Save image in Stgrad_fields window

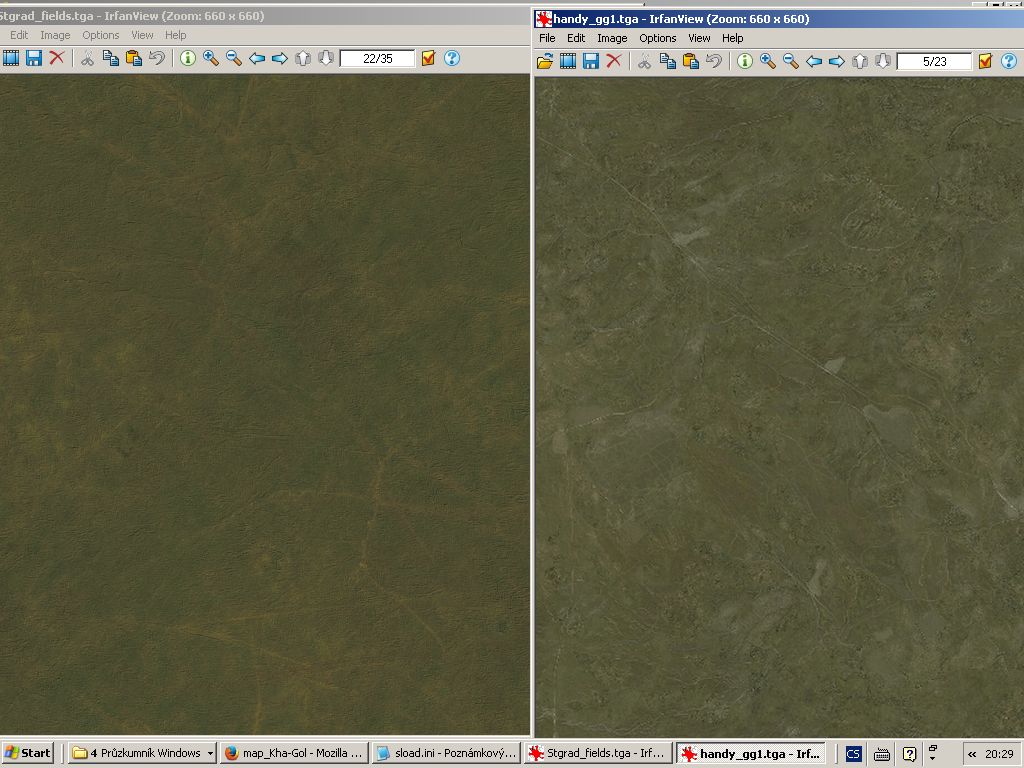click(34, 58)
